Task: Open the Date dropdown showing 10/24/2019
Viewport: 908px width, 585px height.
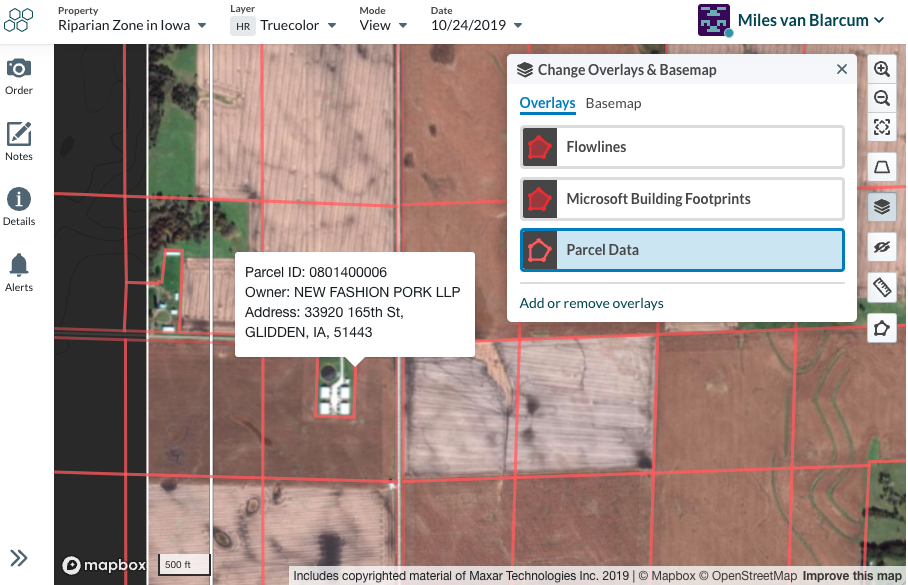Action: point(476,25)
